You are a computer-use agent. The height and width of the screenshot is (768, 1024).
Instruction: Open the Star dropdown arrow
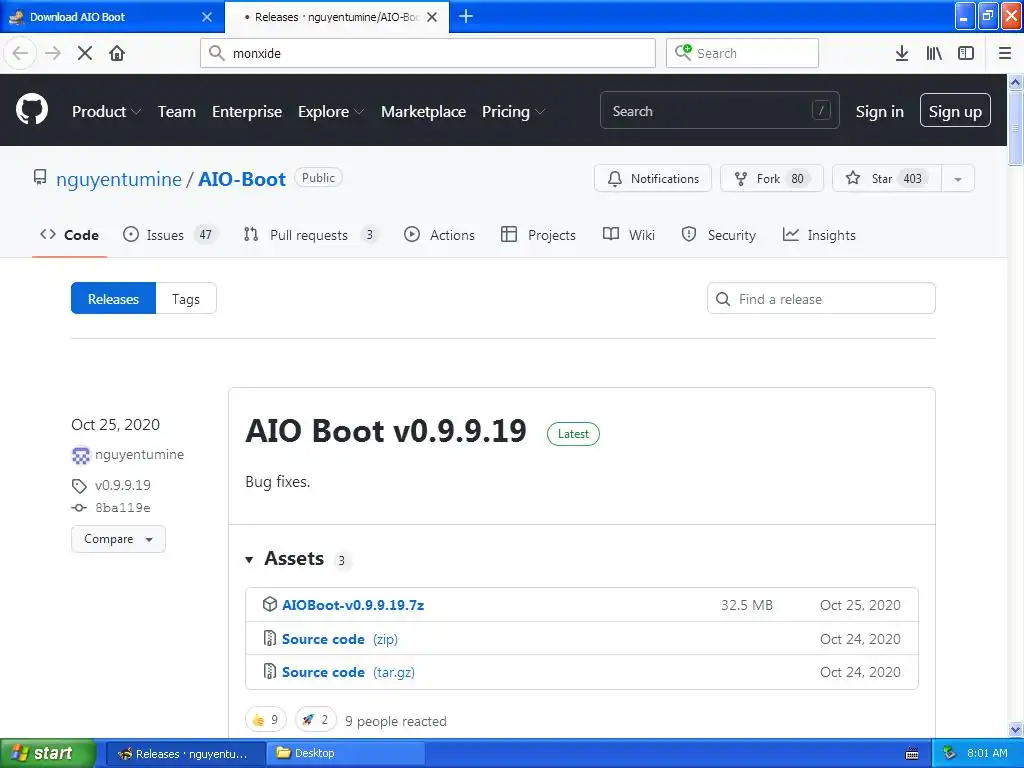tap(958, 179)
